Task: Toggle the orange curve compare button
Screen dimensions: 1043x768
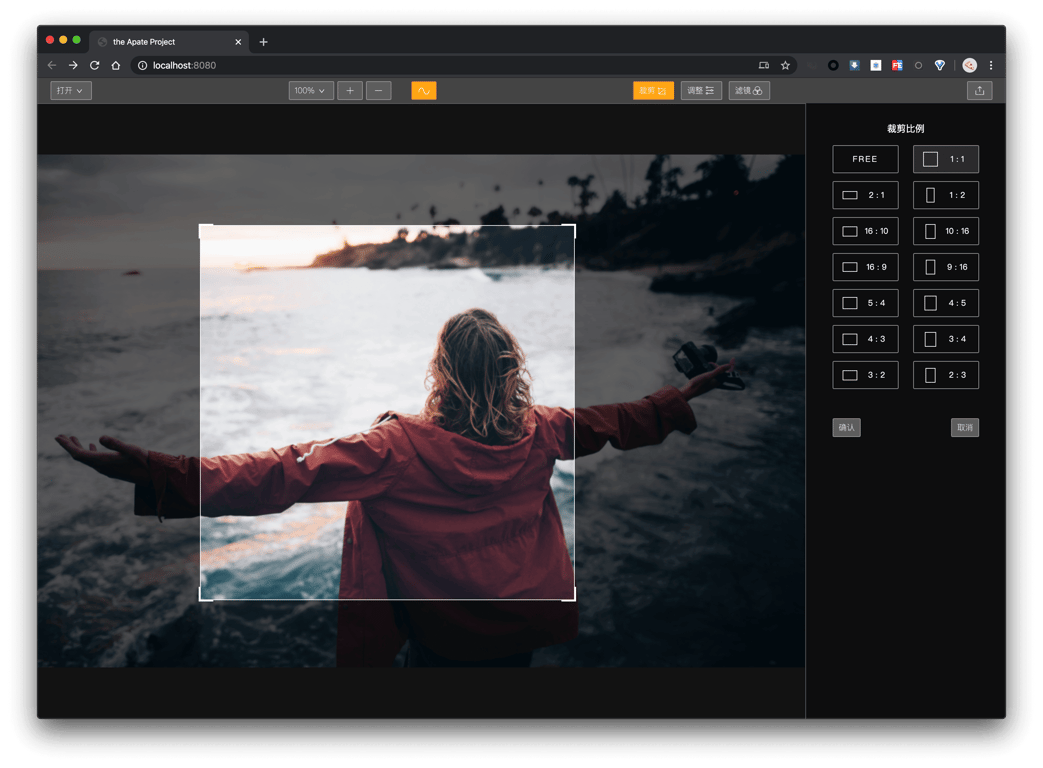Action: coord(424,91)
